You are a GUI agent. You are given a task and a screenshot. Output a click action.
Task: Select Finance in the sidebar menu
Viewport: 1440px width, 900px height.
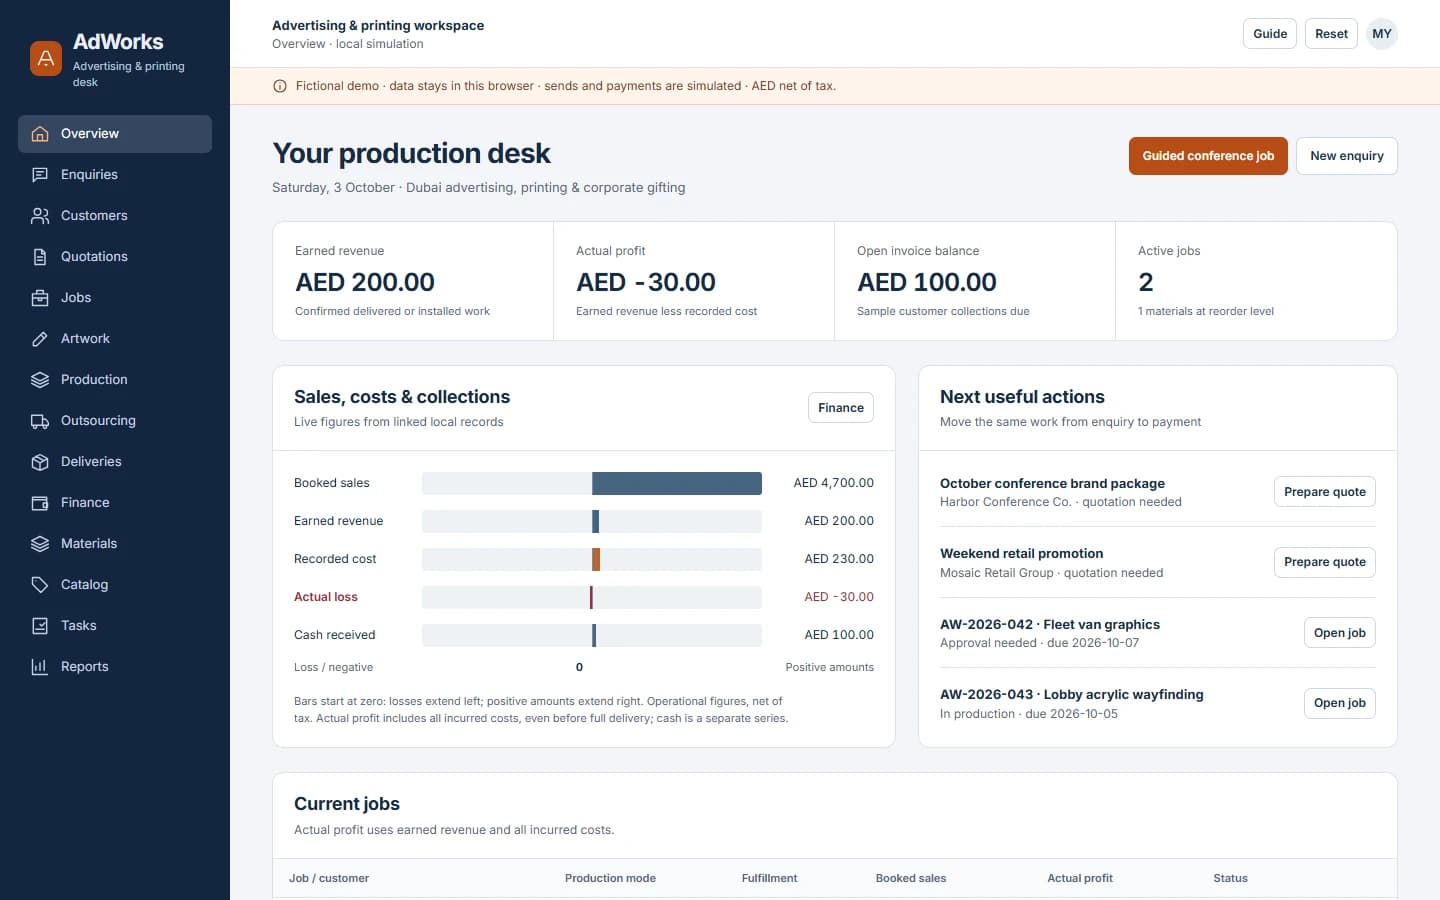tap(115, 503)
